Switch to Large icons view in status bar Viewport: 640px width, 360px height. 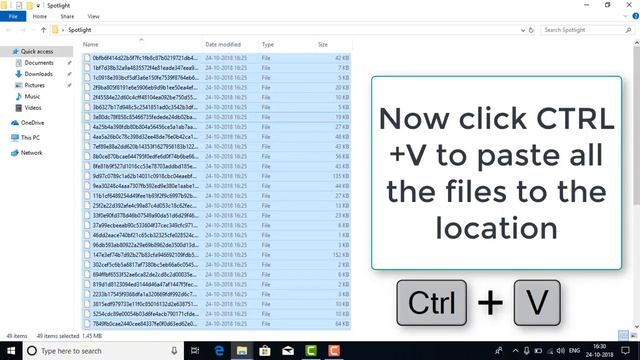(634, 336)
